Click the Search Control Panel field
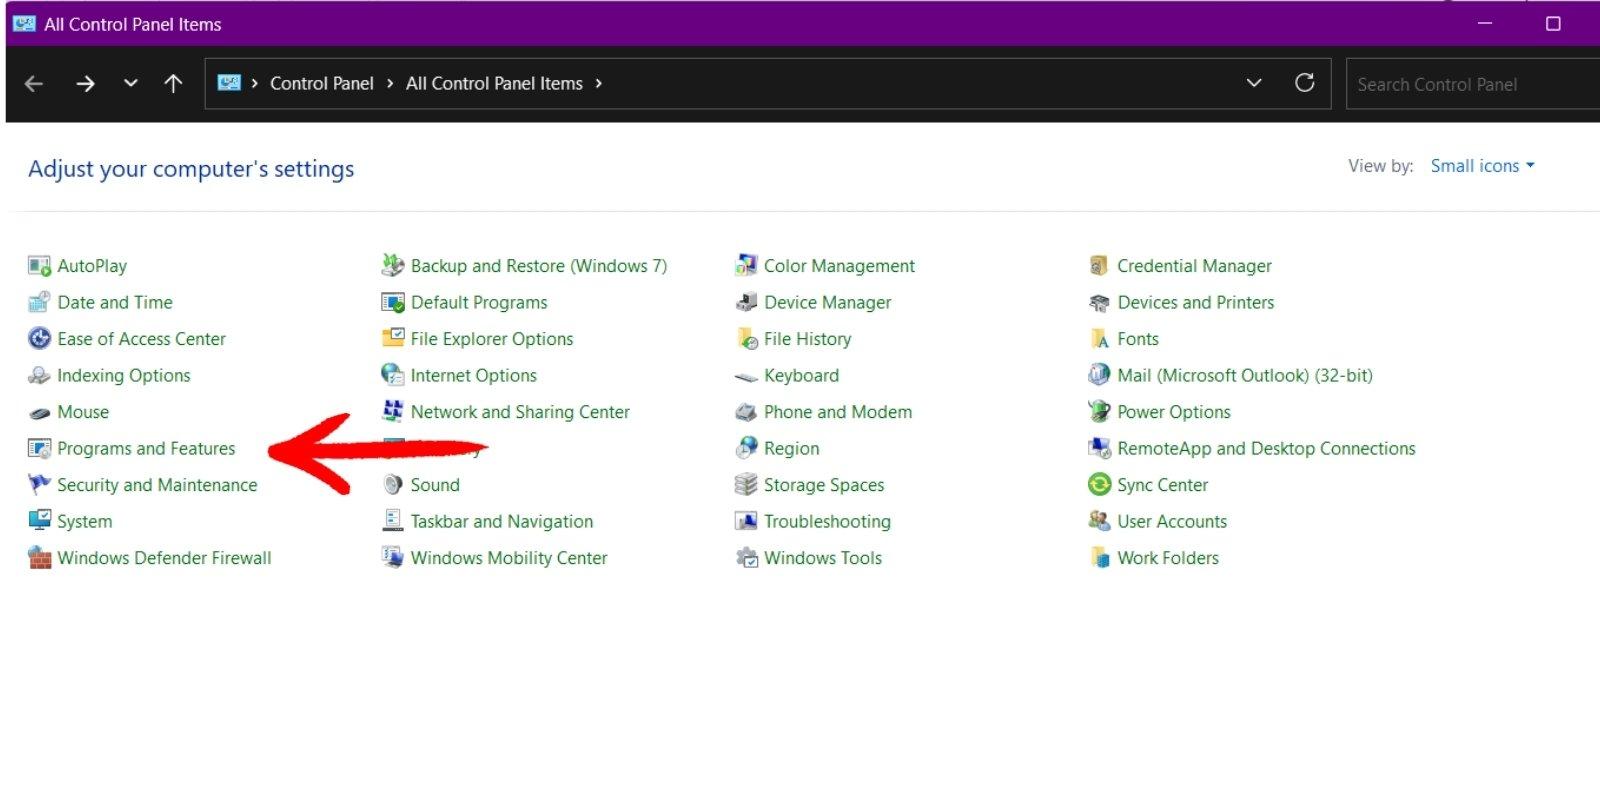This screenshot has width=1600, height=800. (x=1472, y=84)
